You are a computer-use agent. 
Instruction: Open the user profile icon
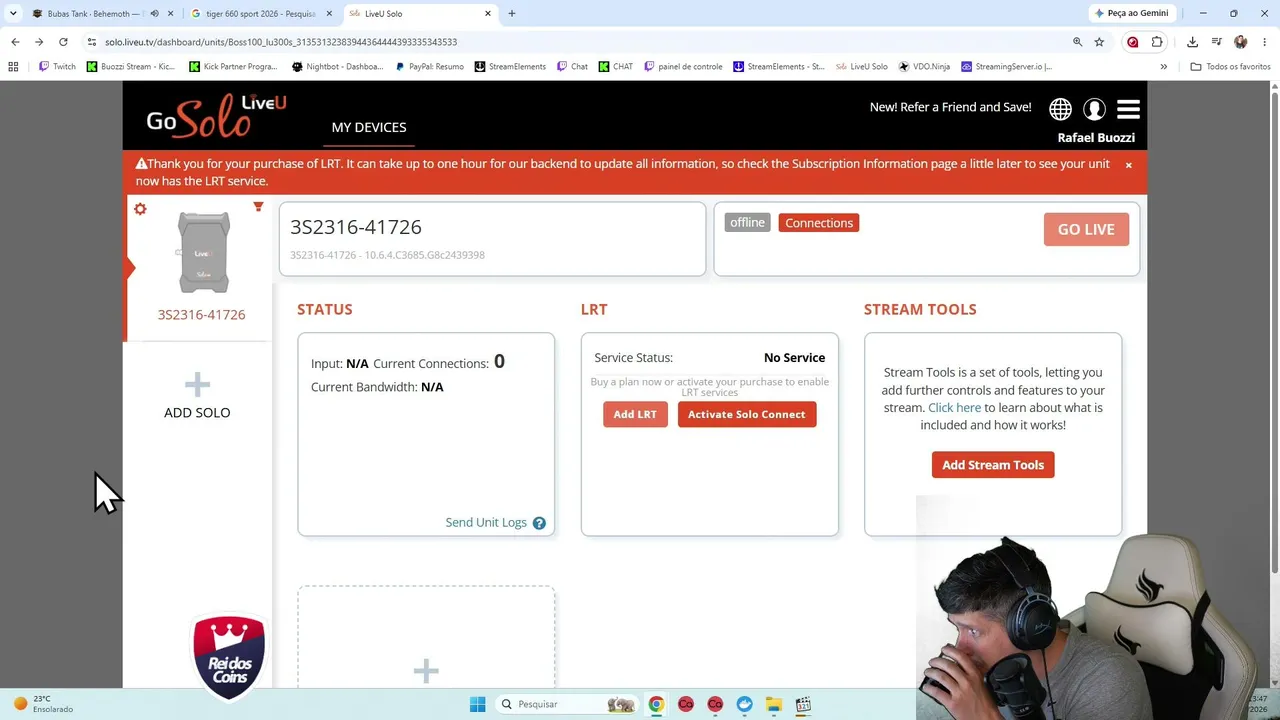tap(1094, 109)
